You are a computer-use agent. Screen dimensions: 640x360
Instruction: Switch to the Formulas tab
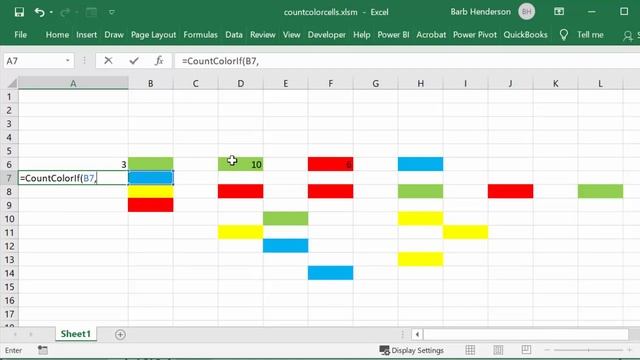pyautogui.click(x=200, y=35)
